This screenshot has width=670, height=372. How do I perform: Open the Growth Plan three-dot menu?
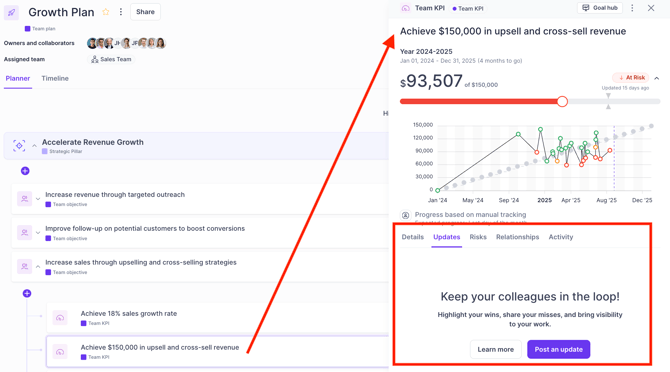click(x=121, y=12)
